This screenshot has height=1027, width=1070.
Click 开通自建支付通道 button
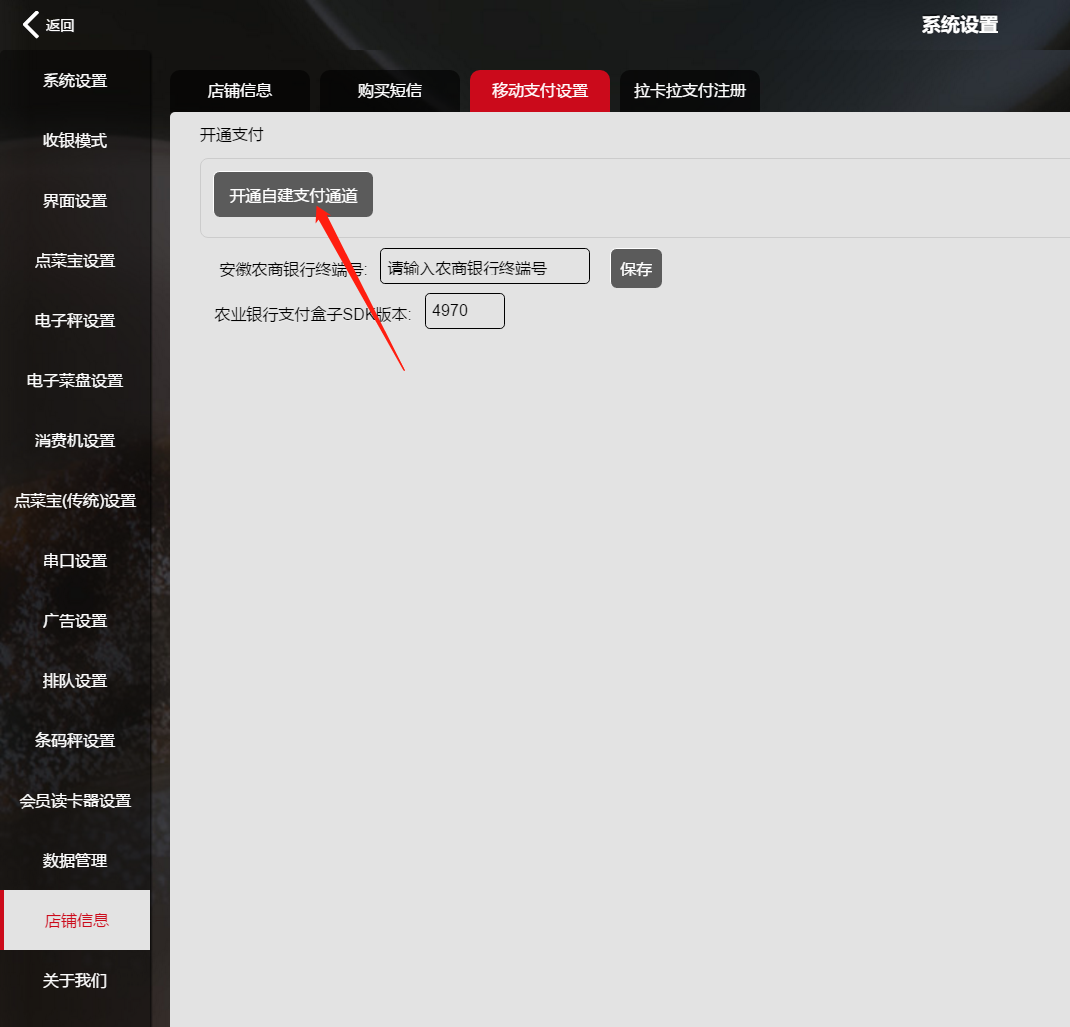293,195
